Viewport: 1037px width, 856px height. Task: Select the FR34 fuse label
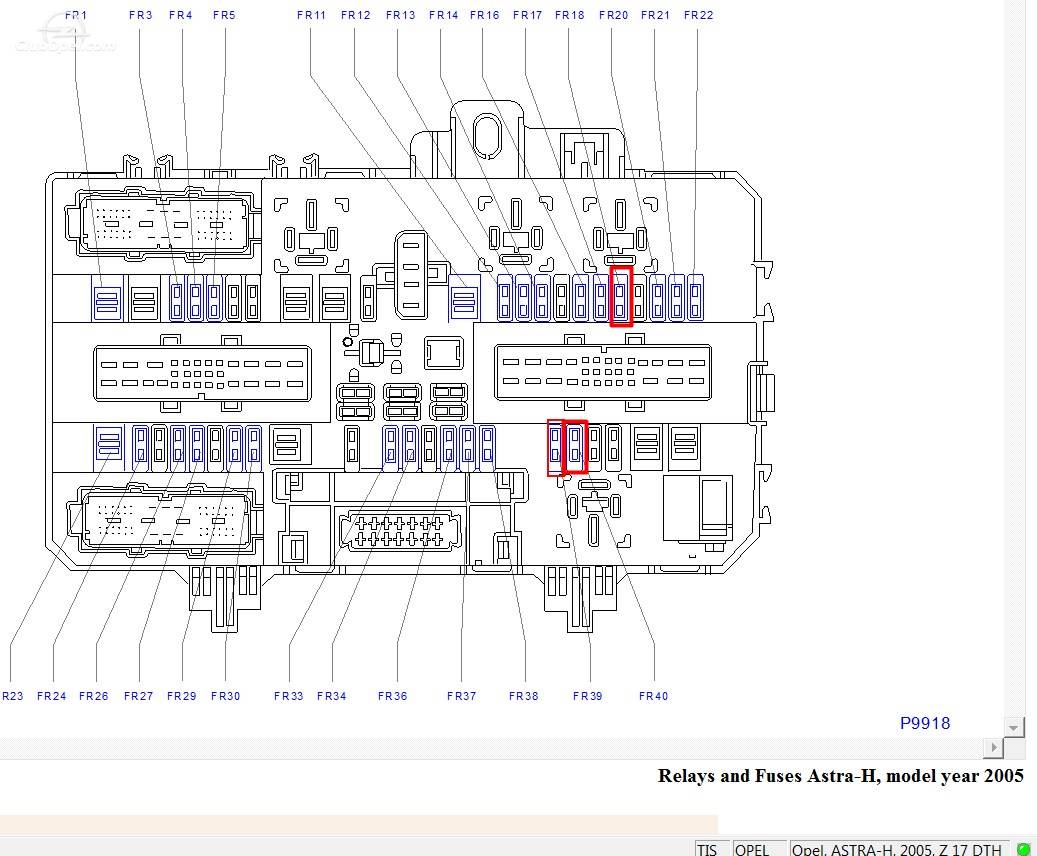pos(331,696)
